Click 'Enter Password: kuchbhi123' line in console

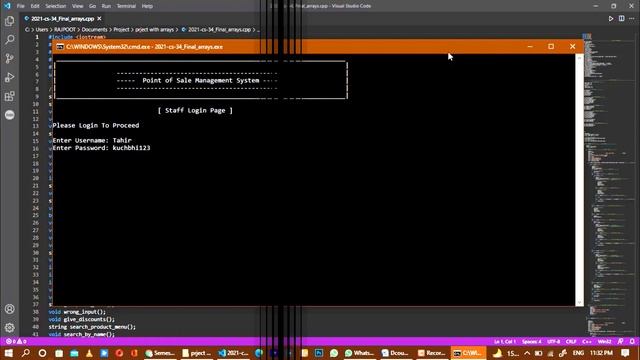(101, 148)
